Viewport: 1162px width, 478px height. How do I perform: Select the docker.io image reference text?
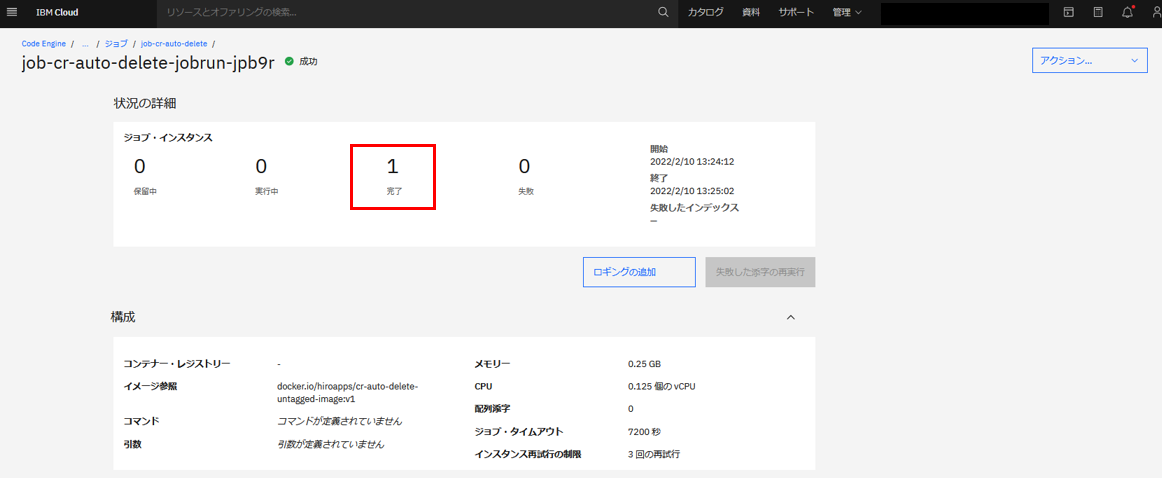[x=348, y=392]
